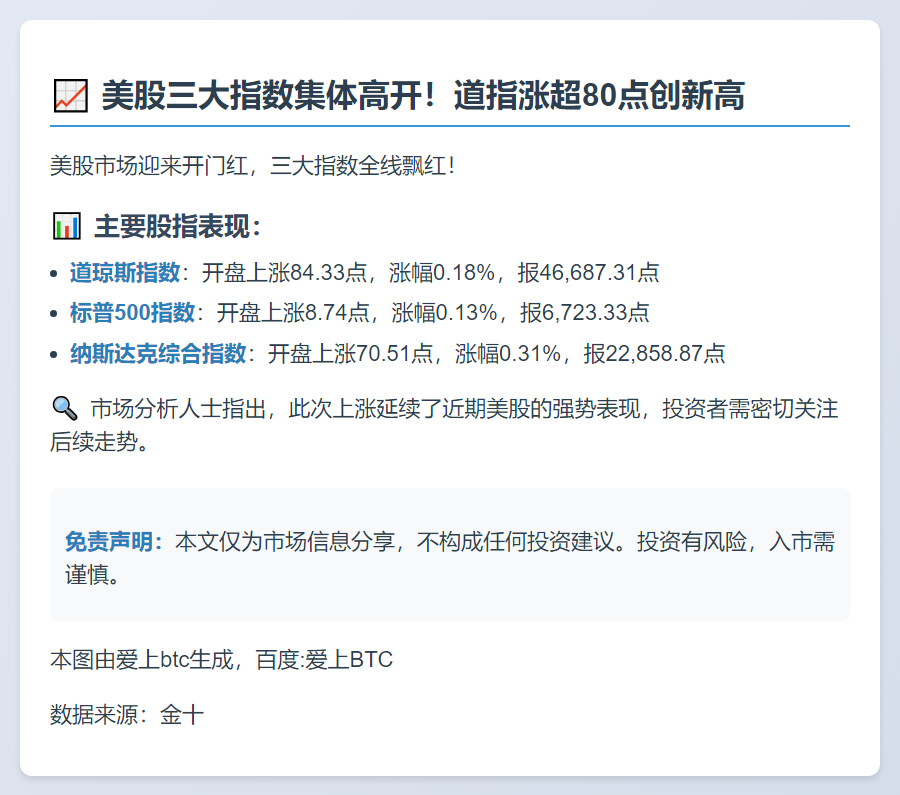Open the 纳斯达克综合指数 blue link
Image resolution: width=900 pixels, height=795 pixels.
[x=157, y=353]
